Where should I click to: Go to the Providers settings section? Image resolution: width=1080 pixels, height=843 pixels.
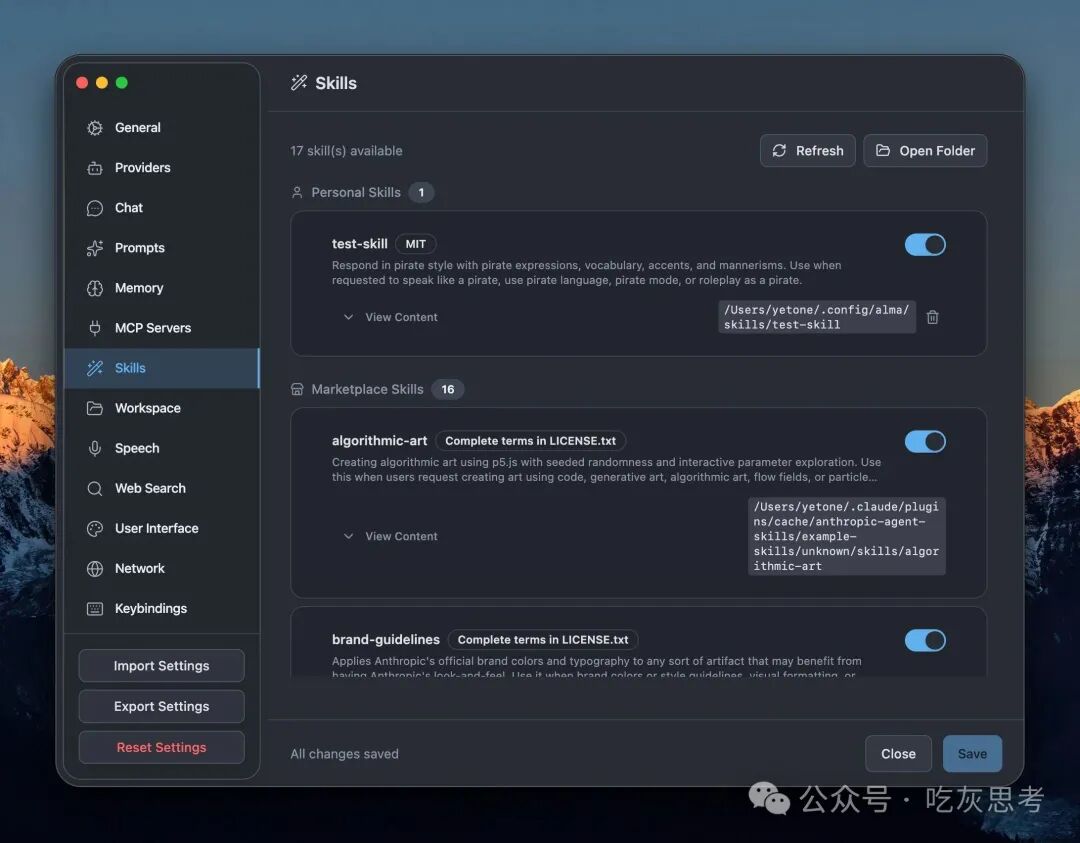pyautogui.click(x=161, y=168)
